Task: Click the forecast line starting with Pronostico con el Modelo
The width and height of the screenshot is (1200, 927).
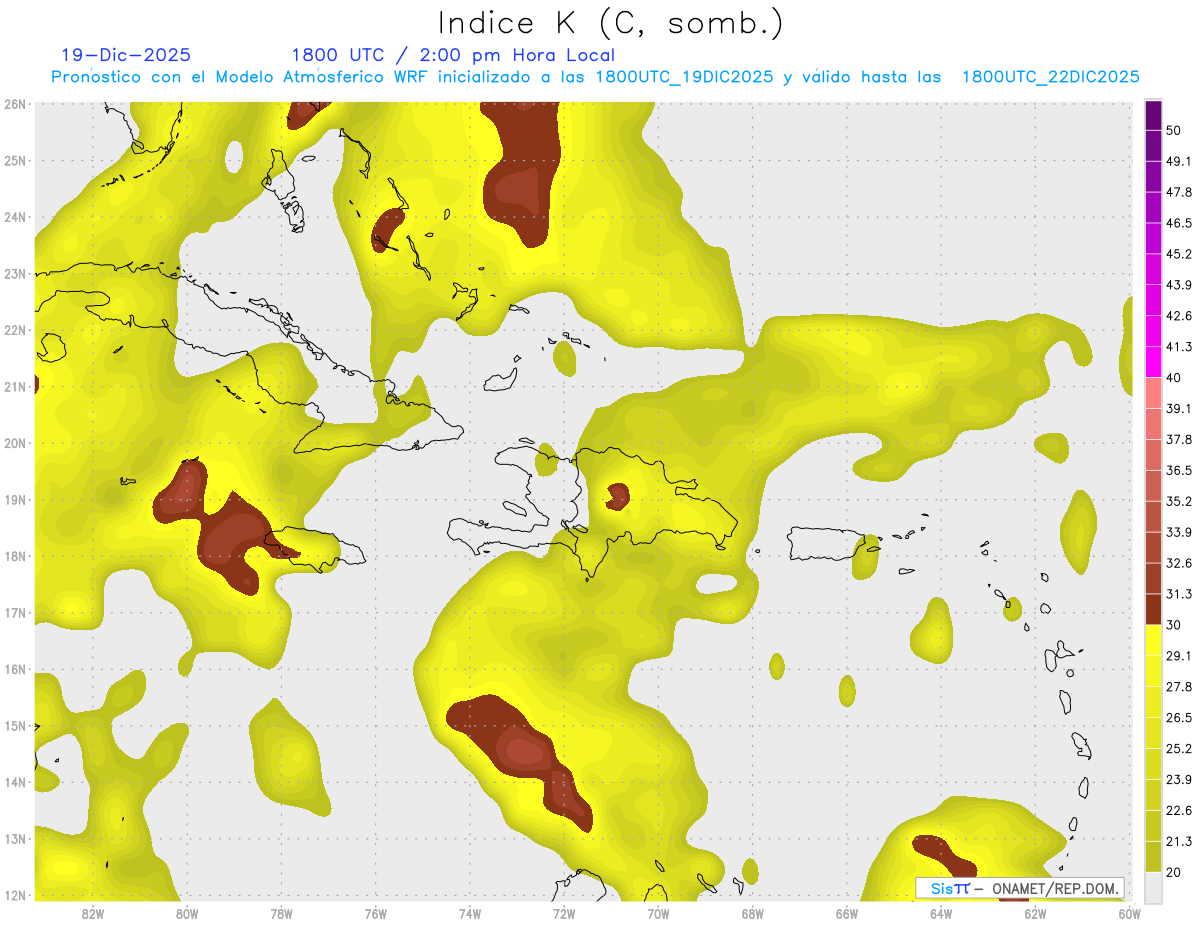Action: (595, 76)
